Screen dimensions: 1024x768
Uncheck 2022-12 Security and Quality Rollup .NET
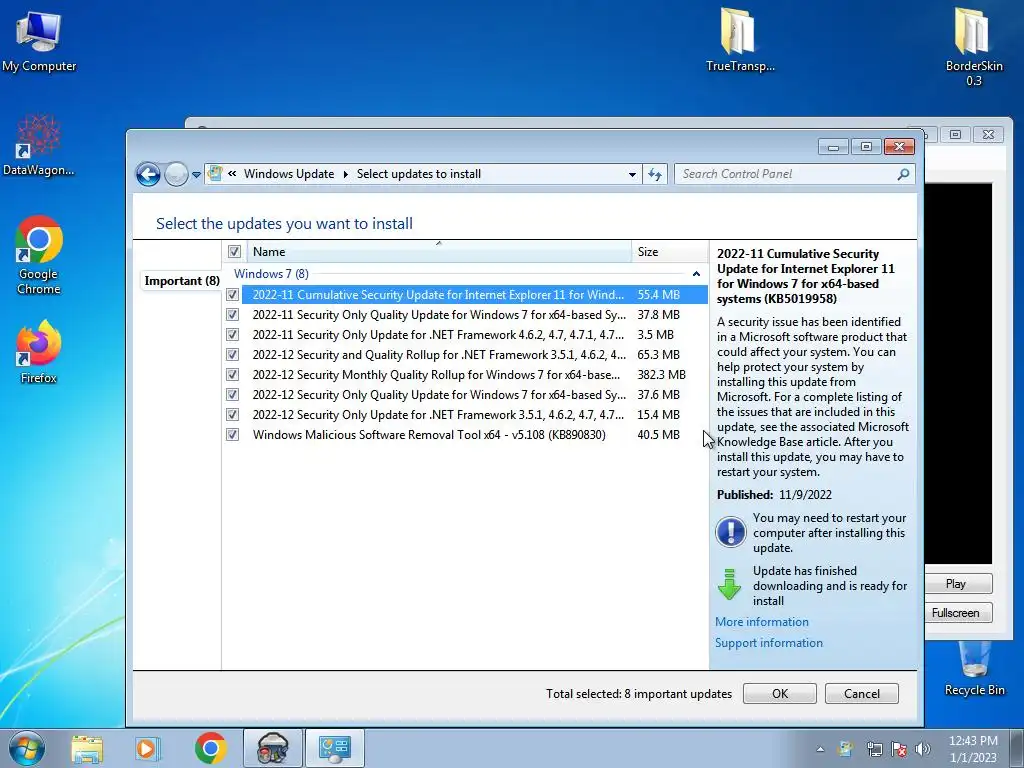pyautogui.click(x=232, y=355)
